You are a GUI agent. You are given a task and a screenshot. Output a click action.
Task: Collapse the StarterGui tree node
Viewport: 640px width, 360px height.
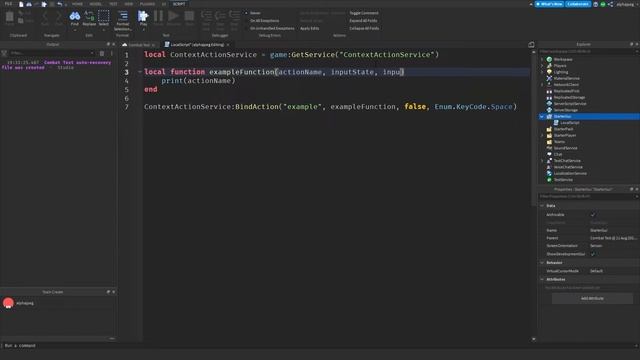[542, 116]
